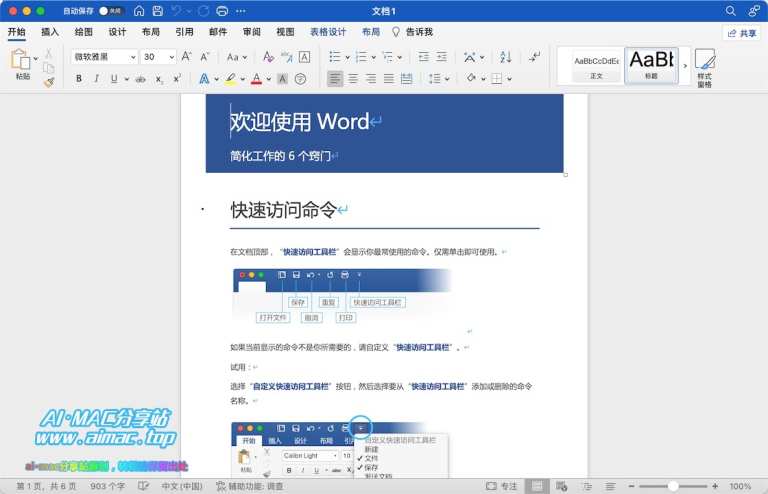Click the zoom in plus button
This screenshot has width=768, height=494.
click(715, 486)
